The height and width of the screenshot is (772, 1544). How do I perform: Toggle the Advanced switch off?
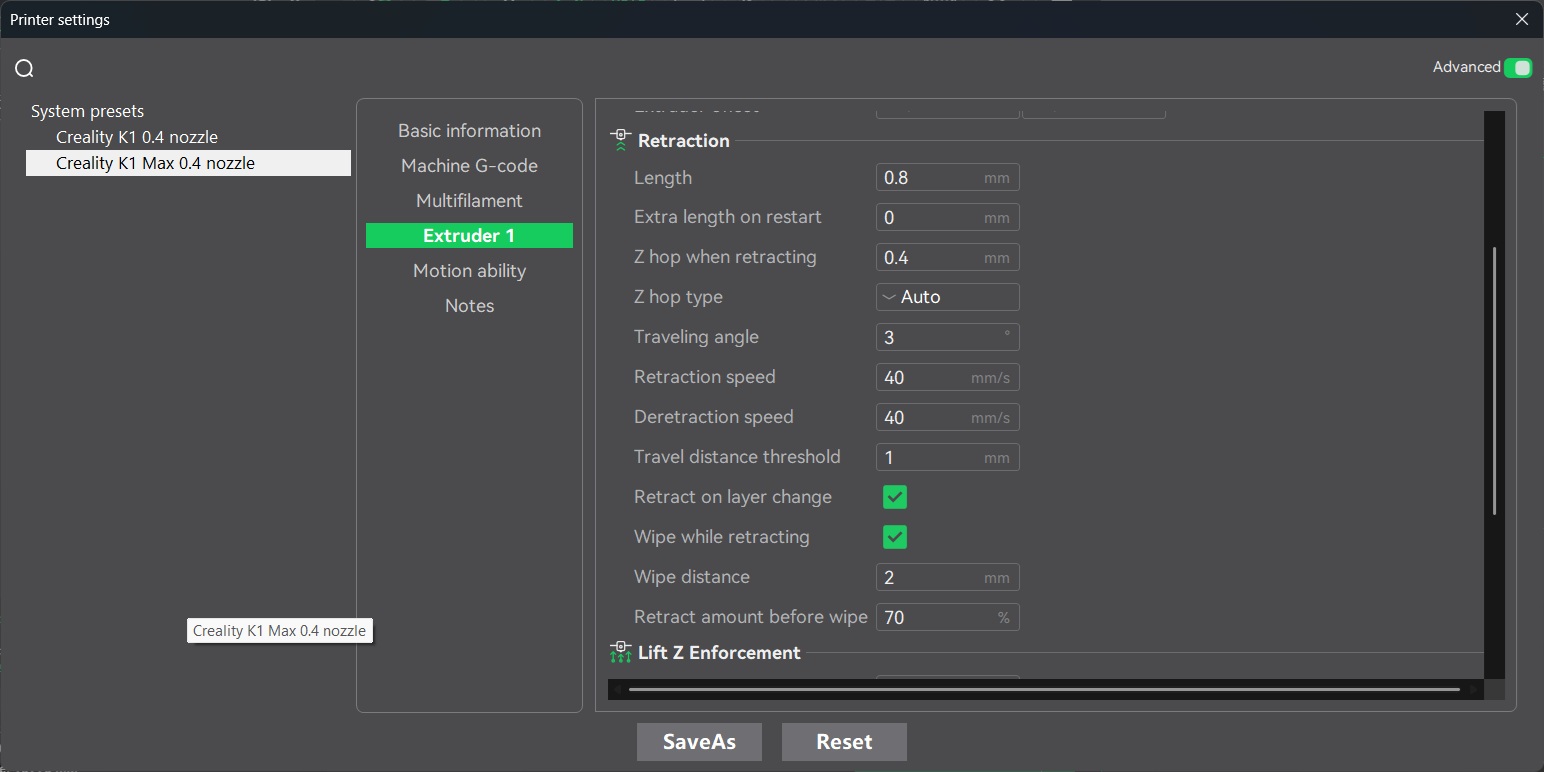tap(1518, 68)
